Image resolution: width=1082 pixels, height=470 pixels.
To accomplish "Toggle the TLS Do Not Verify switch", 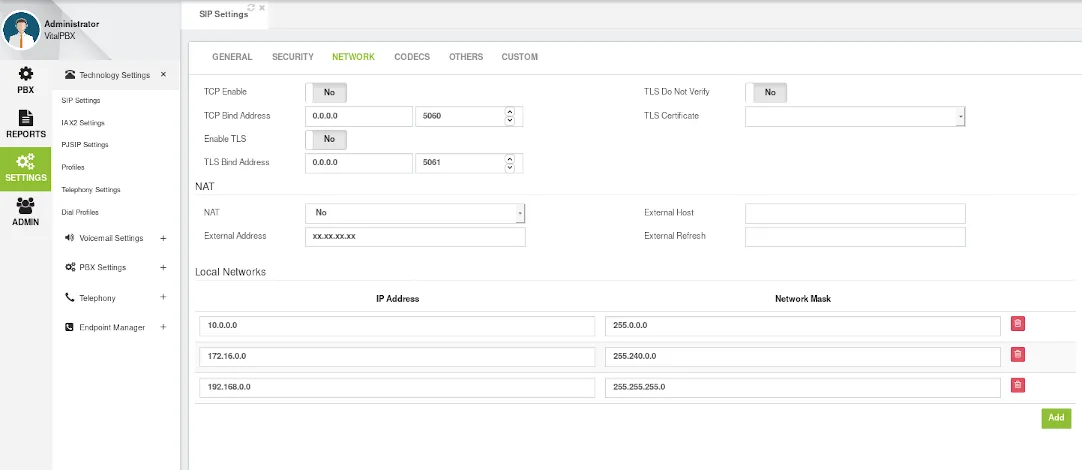I will [x=766, y=92].
